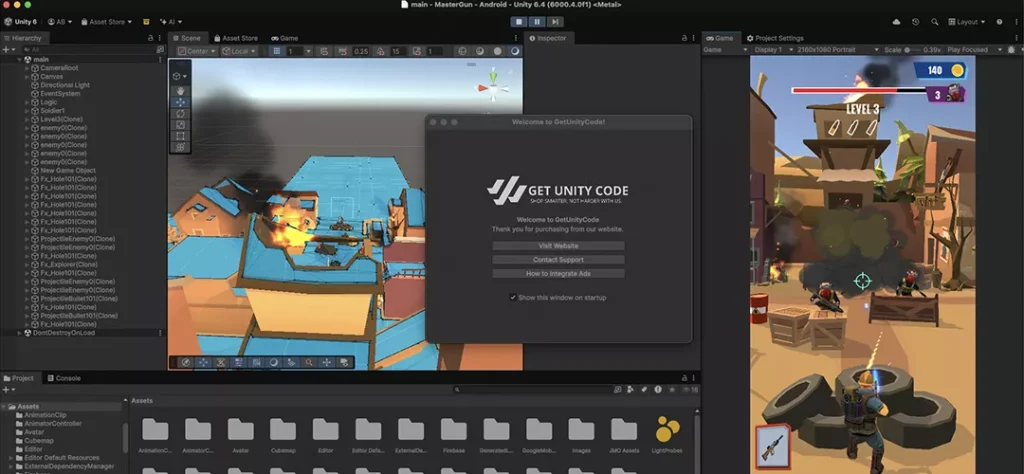Switch to Game tab beside Scene tab

285,38
